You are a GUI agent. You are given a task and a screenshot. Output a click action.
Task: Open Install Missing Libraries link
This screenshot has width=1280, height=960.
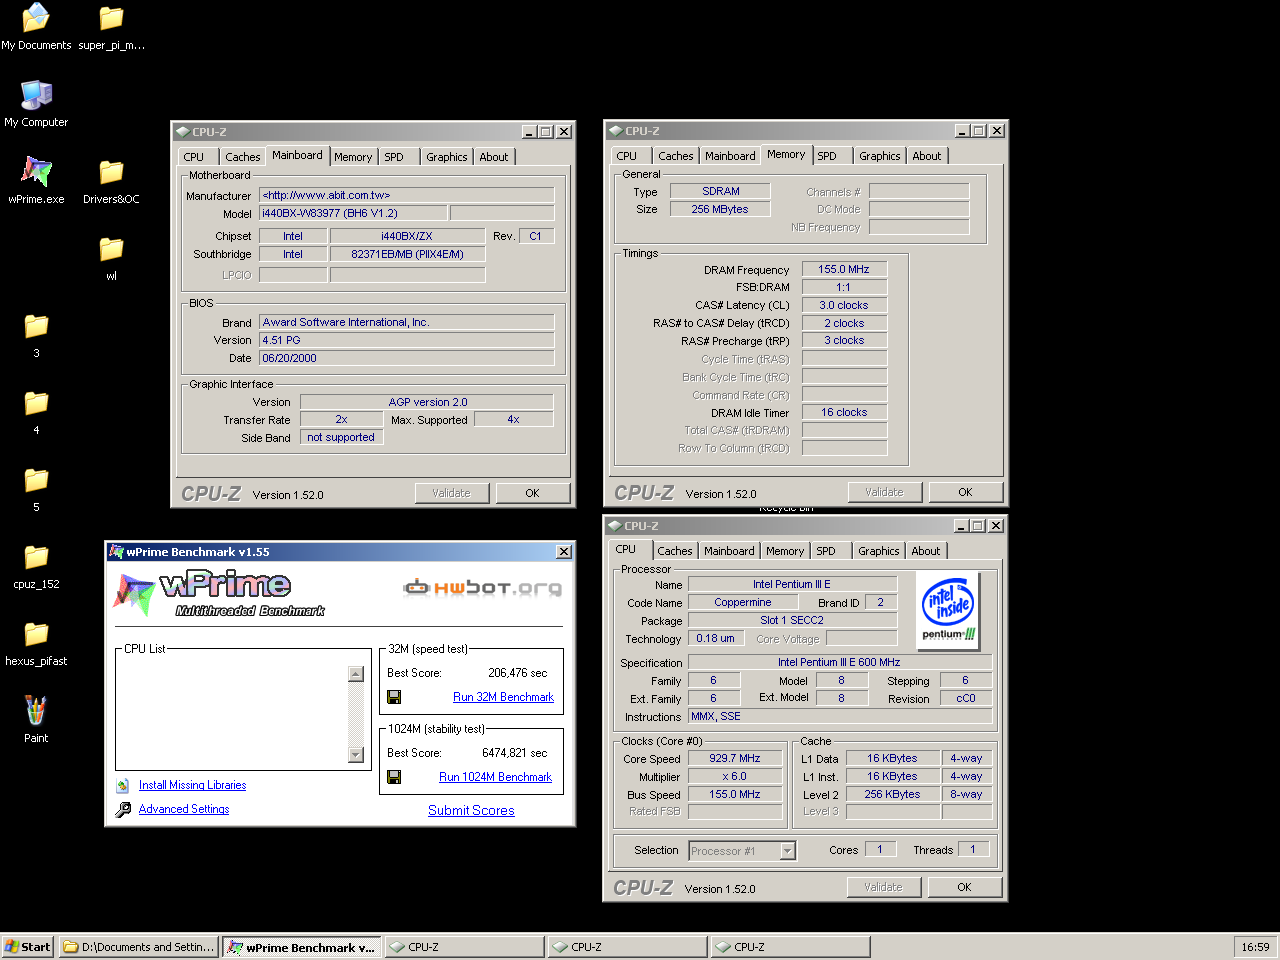tap(192, 785)
